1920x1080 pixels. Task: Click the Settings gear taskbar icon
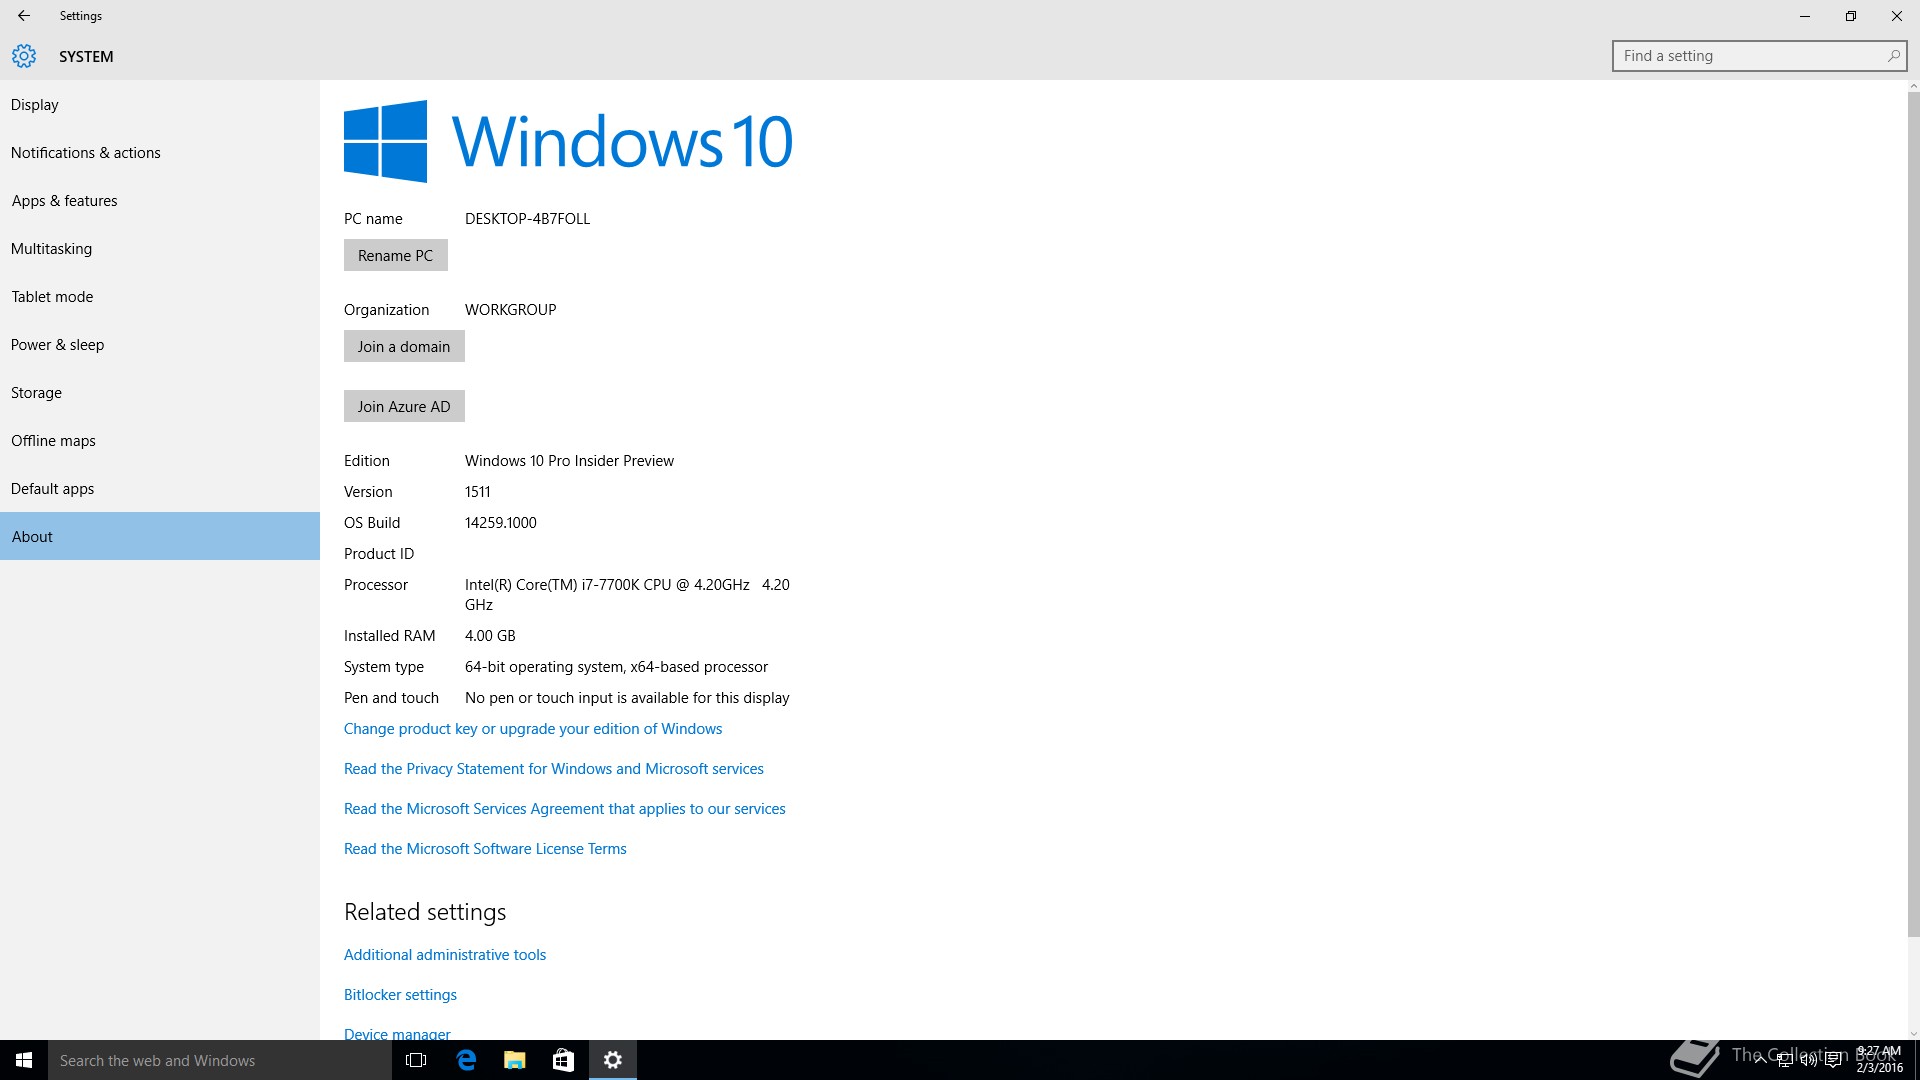[613, 1060]
